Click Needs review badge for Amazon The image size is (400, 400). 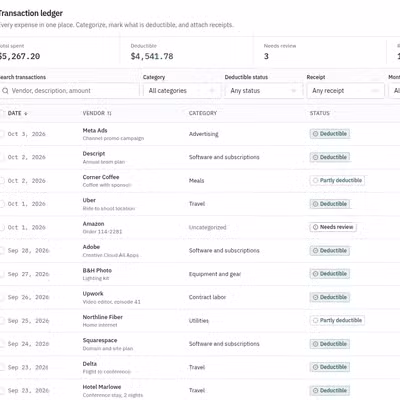333,227
